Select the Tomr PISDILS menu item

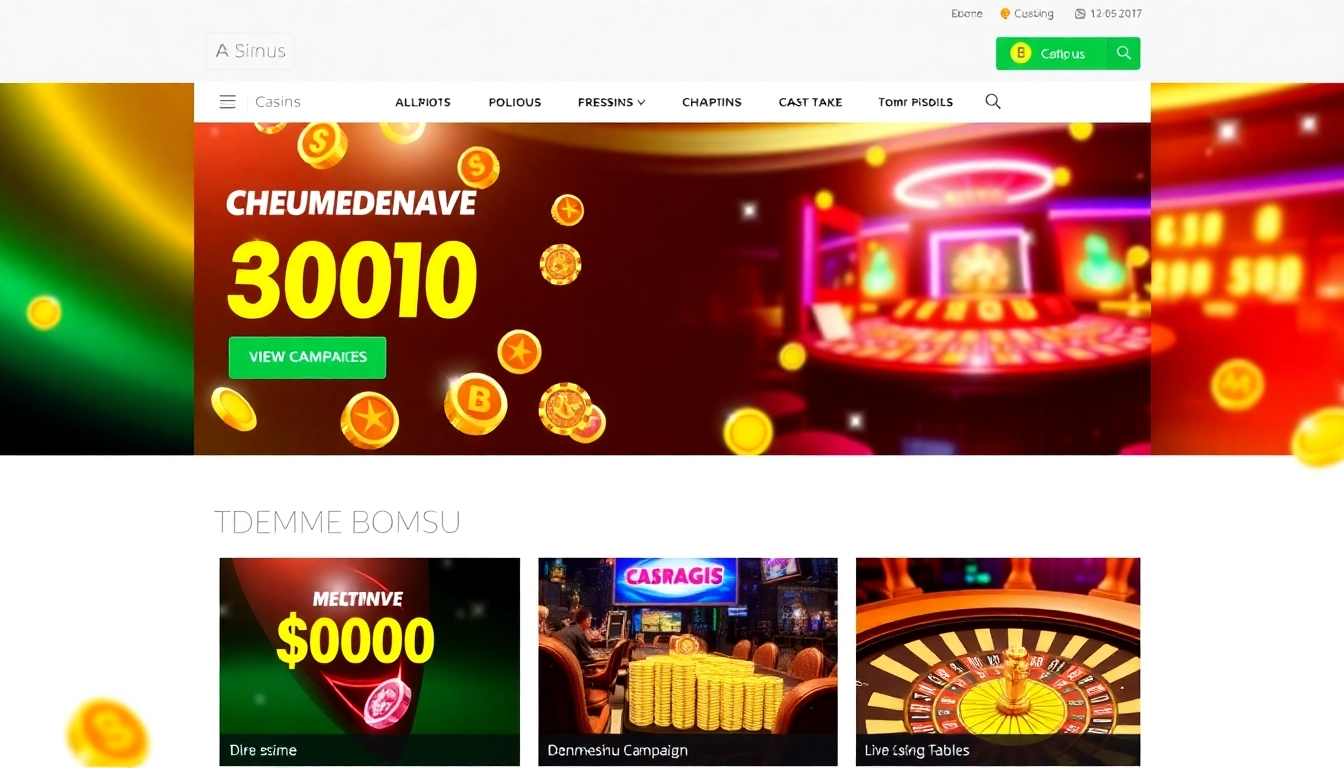(x=915, y=102)
